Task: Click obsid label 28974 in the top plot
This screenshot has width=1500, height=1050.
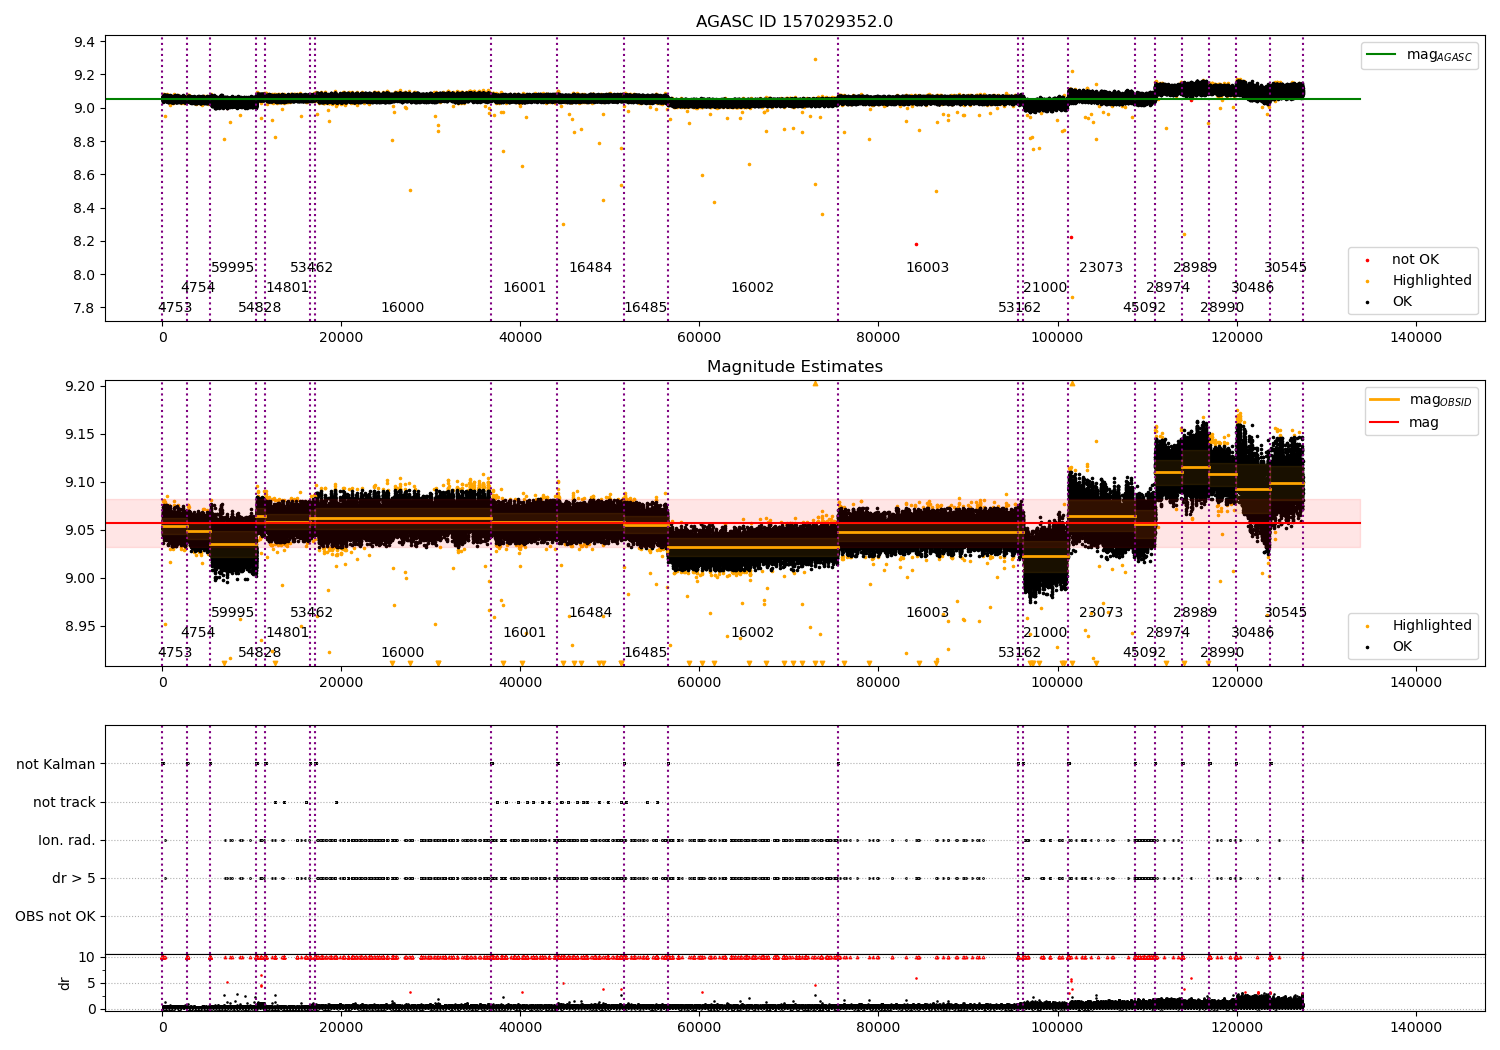Action: click(1168, 288)
